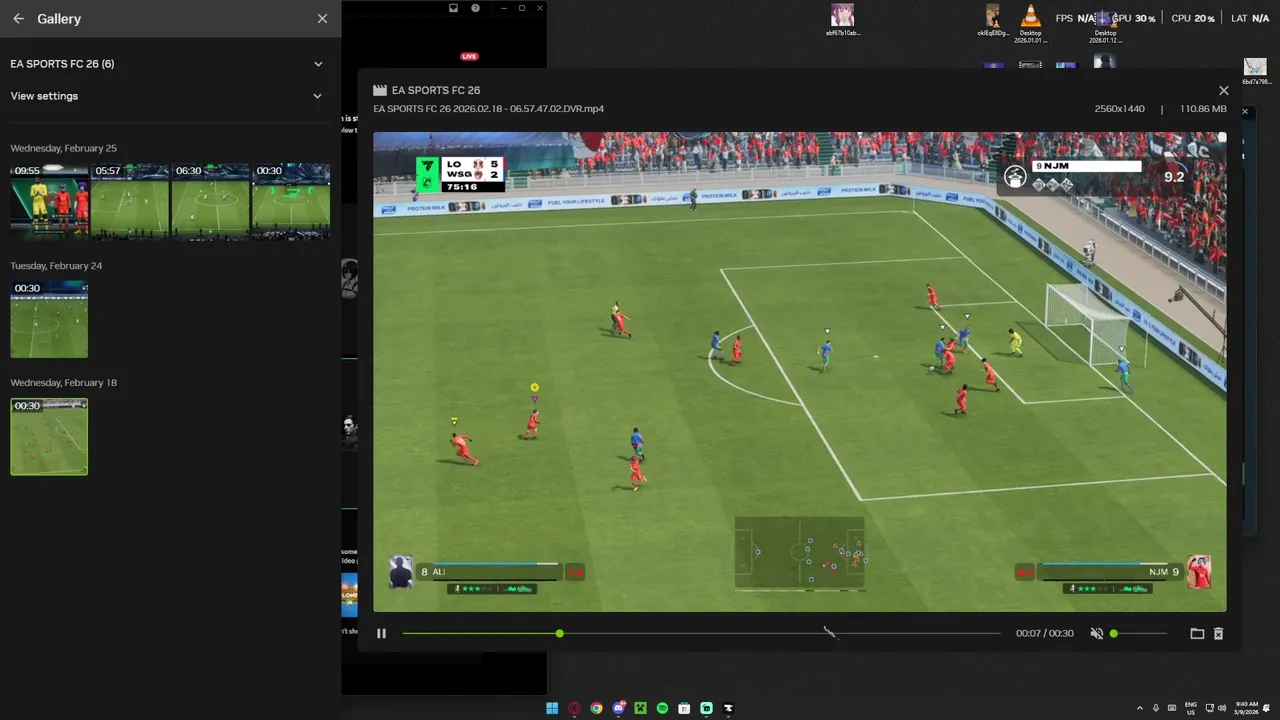Click the file name EA SPORTS FC 26 2026.02.18 text

click(x=489, y=109)
